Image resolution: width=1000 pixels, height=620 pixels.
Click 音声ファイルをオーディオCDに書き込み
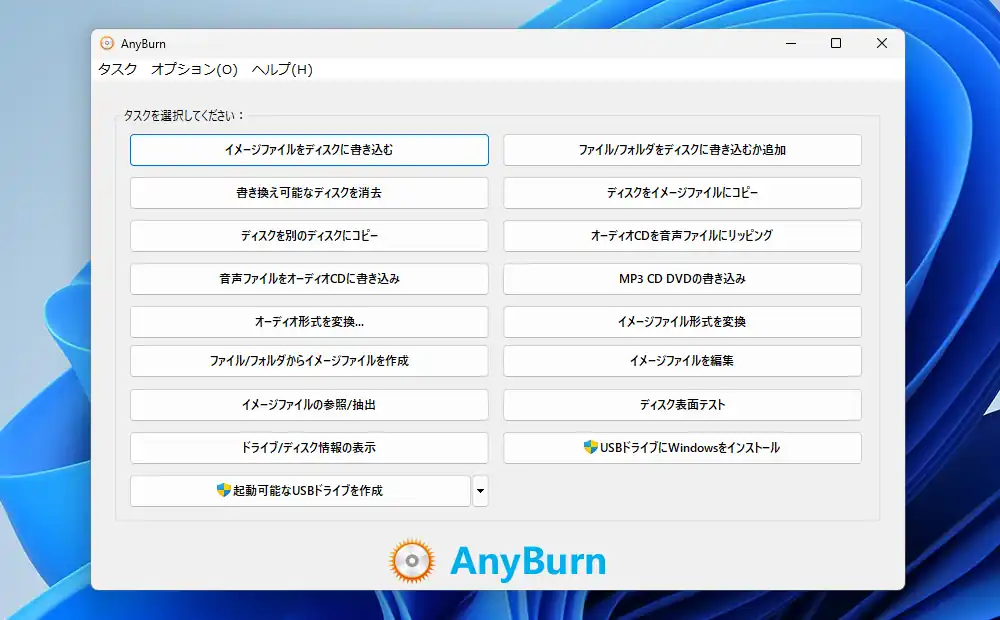[309, 279]
